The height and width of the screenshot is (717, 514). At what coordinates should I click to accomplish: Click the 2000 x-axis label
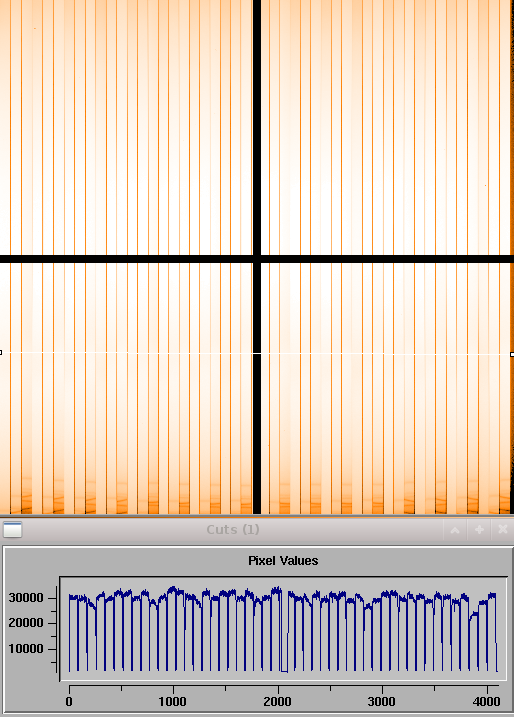pyautogui.click(x=277, y=701)
